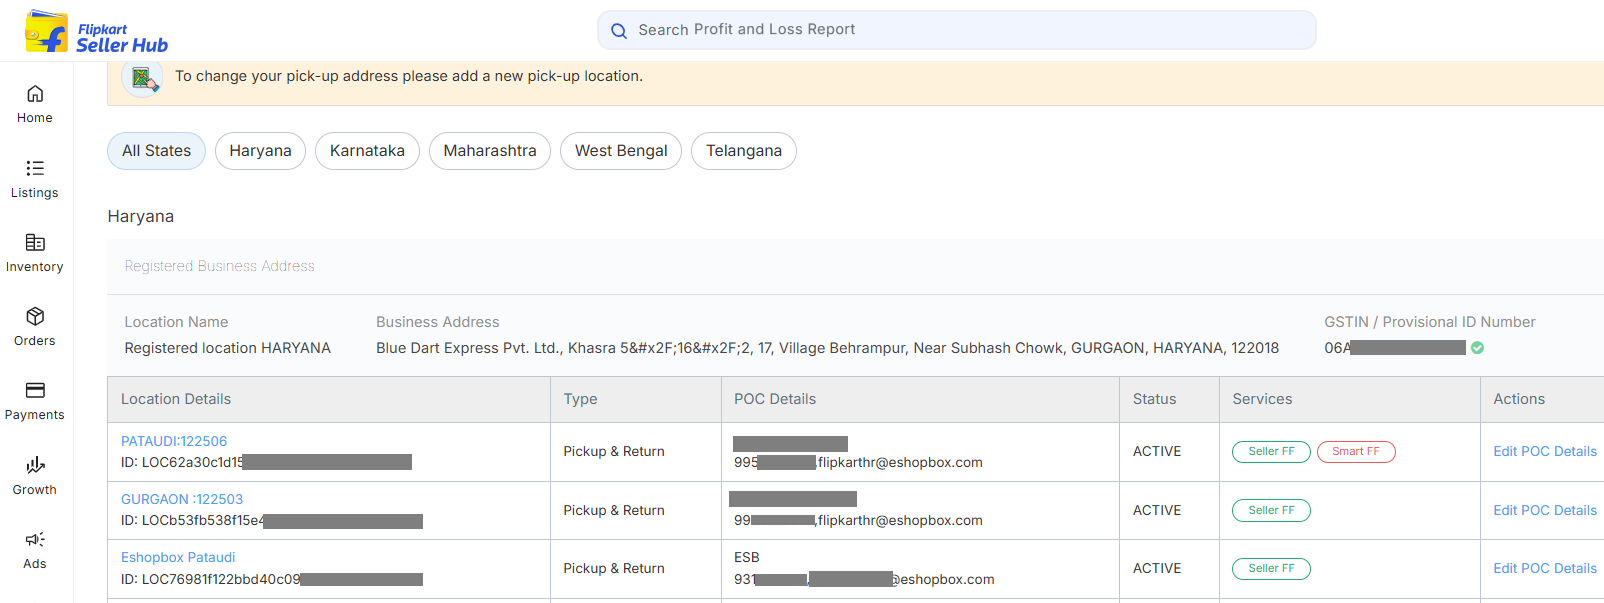Open the Payments card icon

pos(35,390)
